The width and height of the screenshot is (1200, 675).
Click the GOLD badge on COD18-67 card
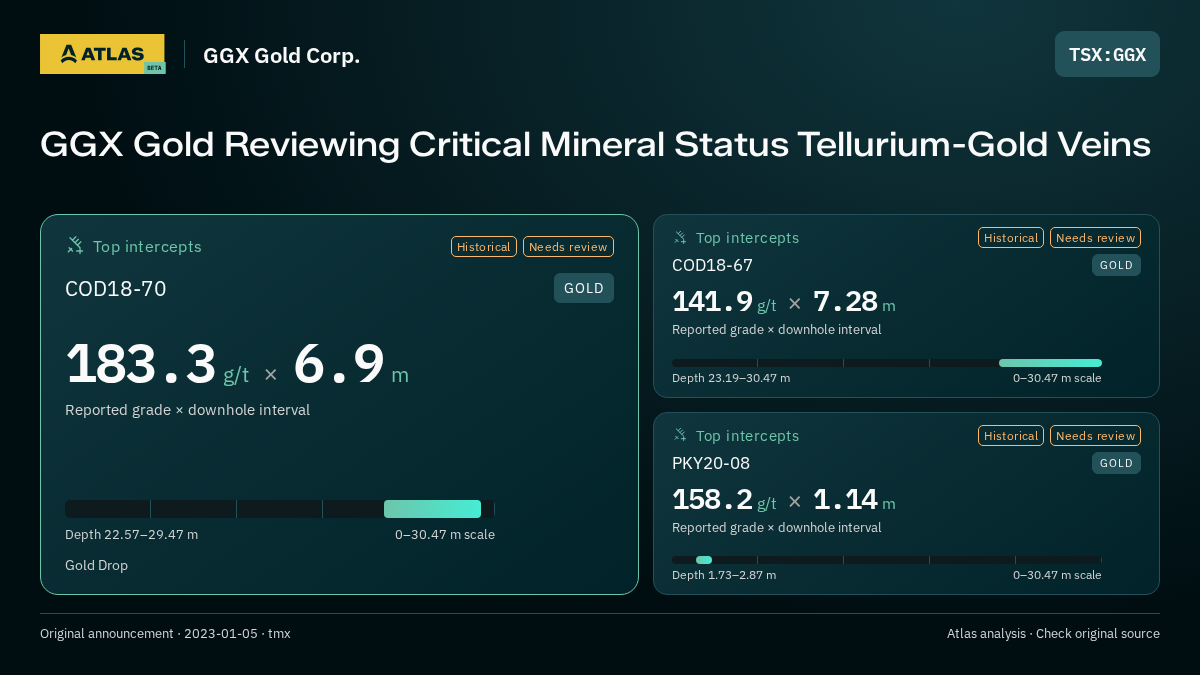(x=1116, y=265)
